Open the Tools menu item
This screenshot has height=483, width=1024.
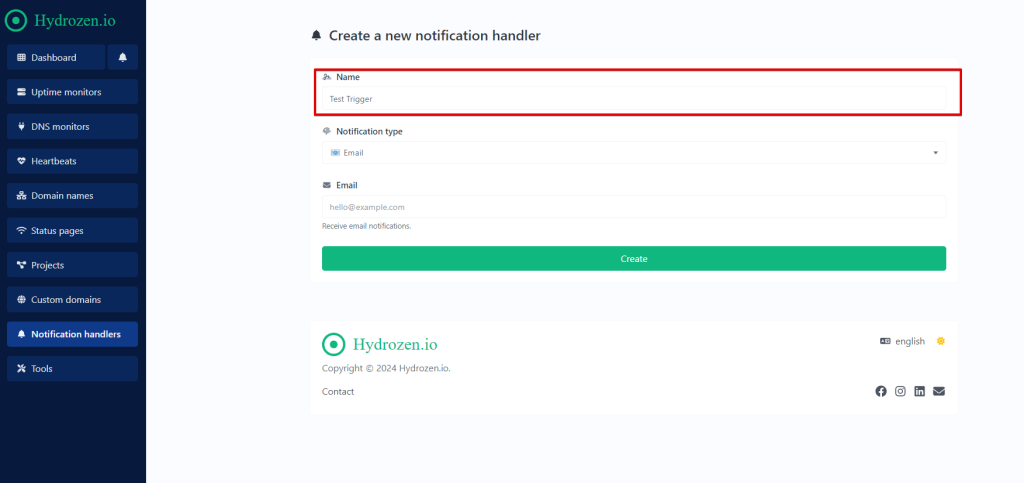coord(72,368)
